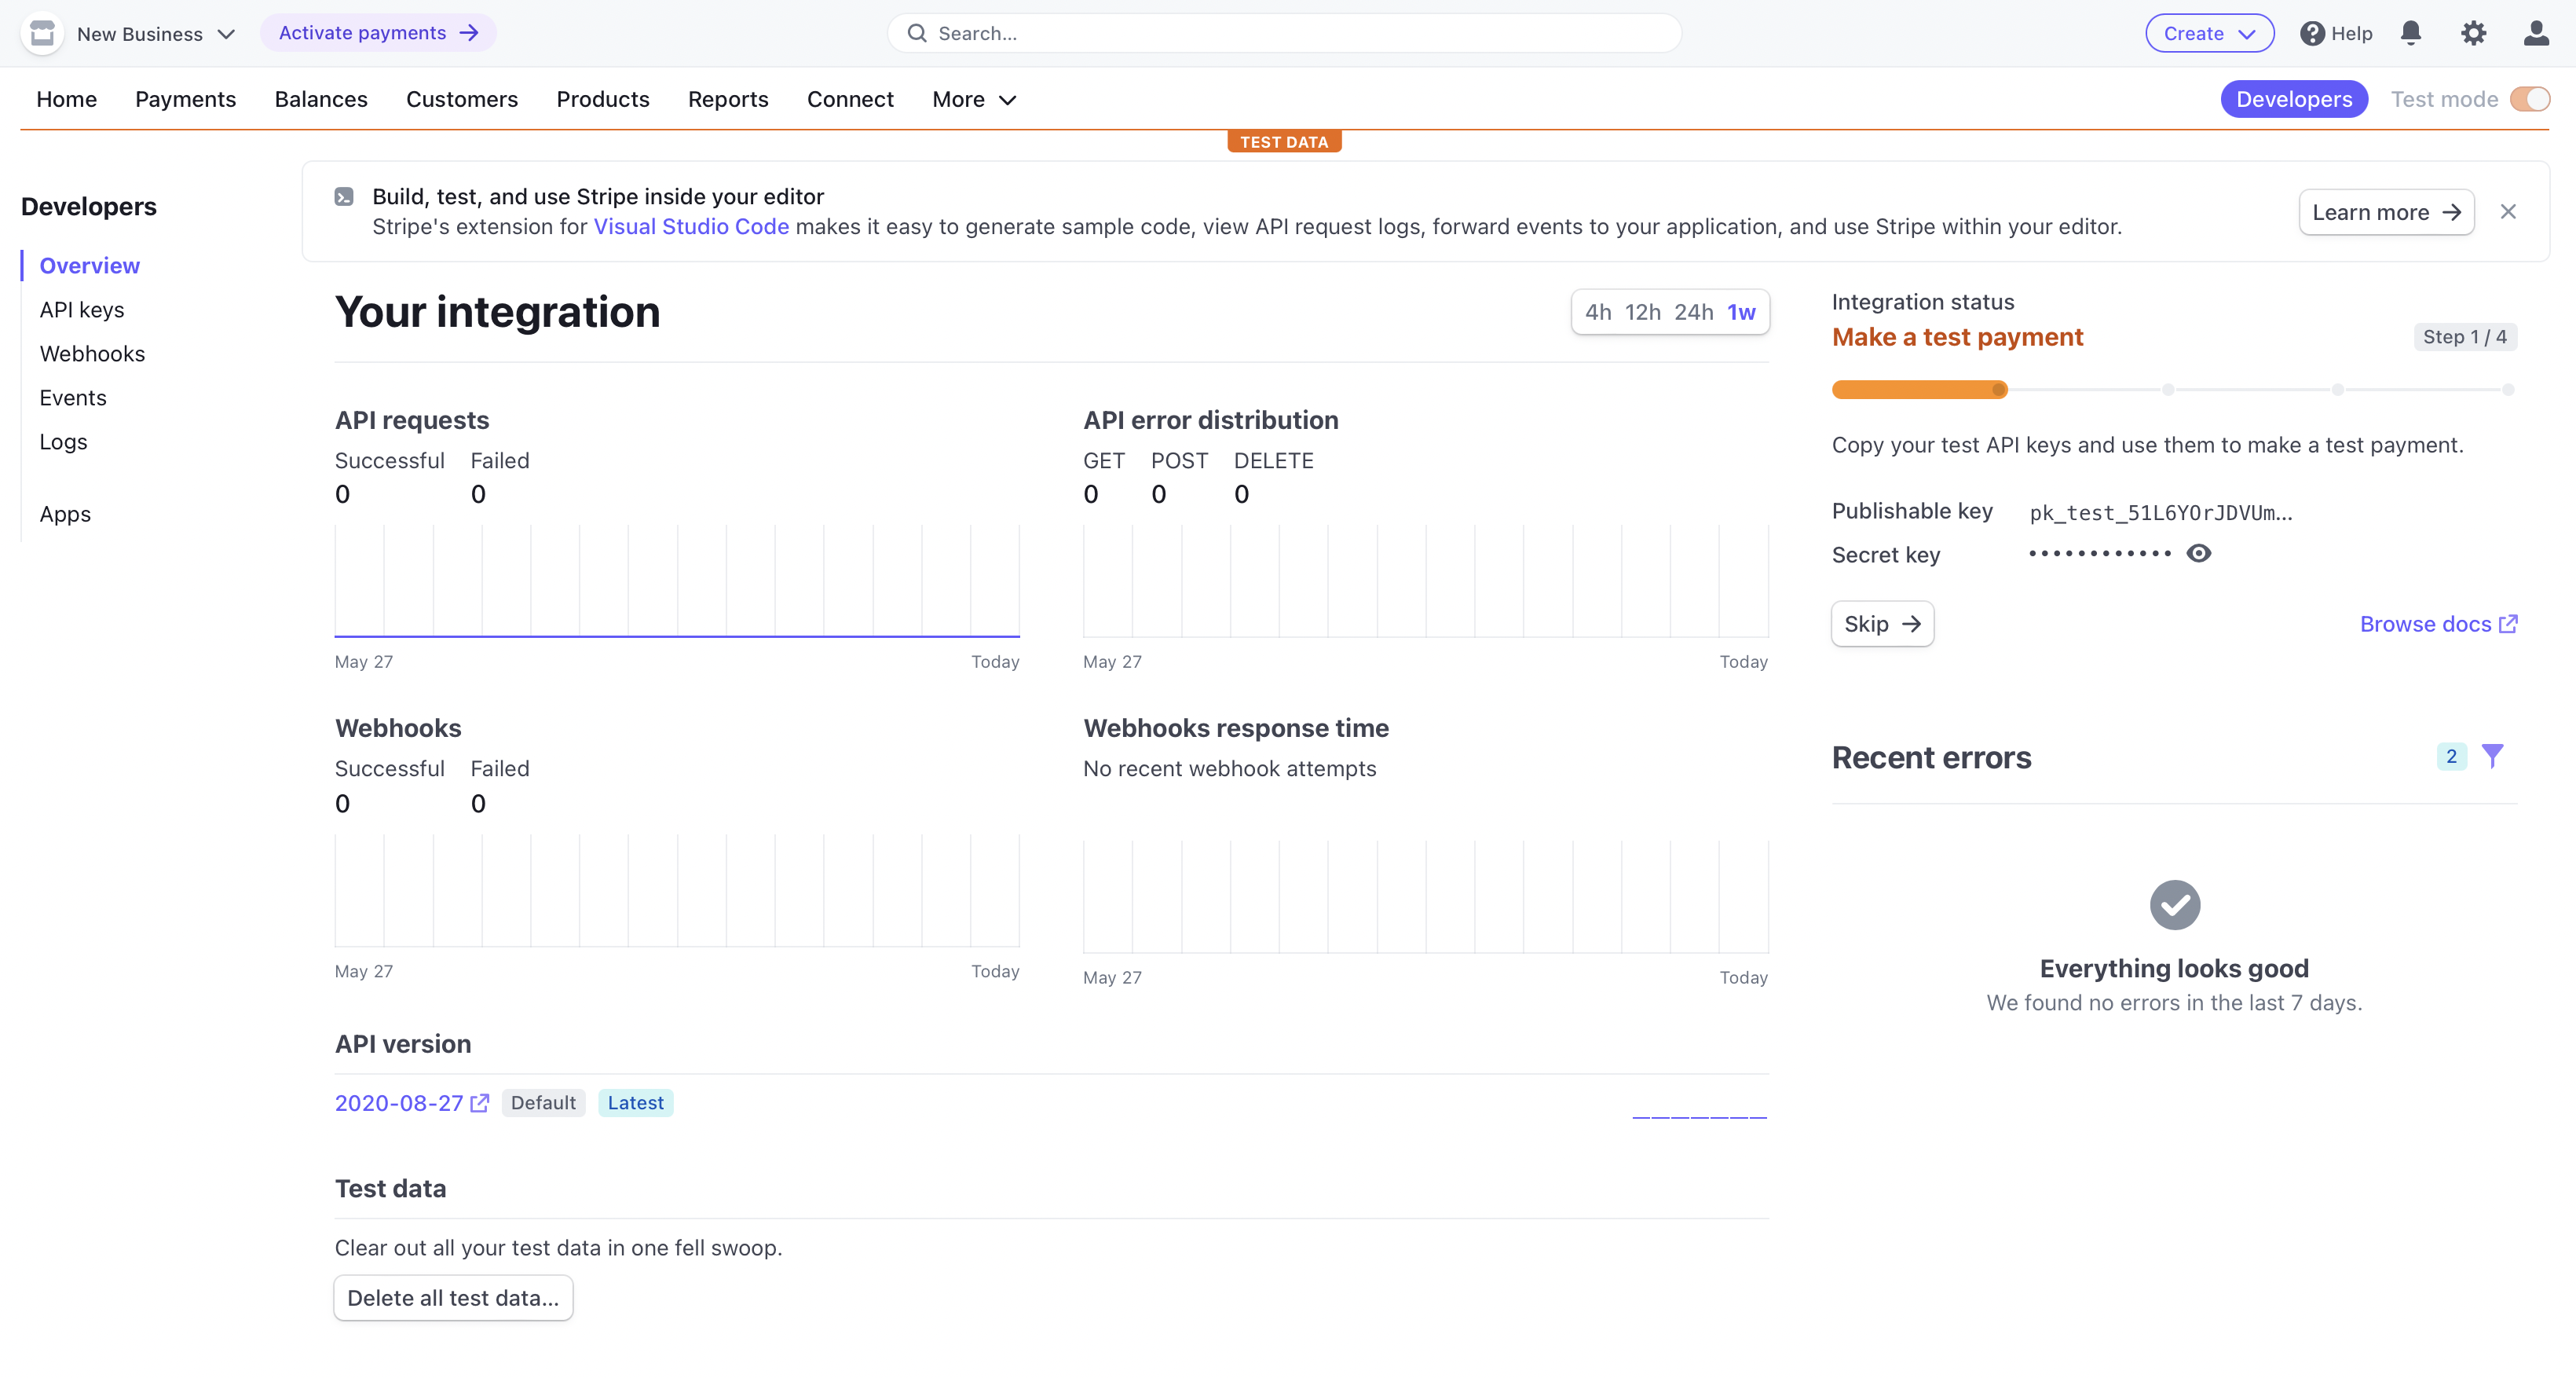2576x1378 pixels.
Task: Open the Products tab
Action: point(603,99)
